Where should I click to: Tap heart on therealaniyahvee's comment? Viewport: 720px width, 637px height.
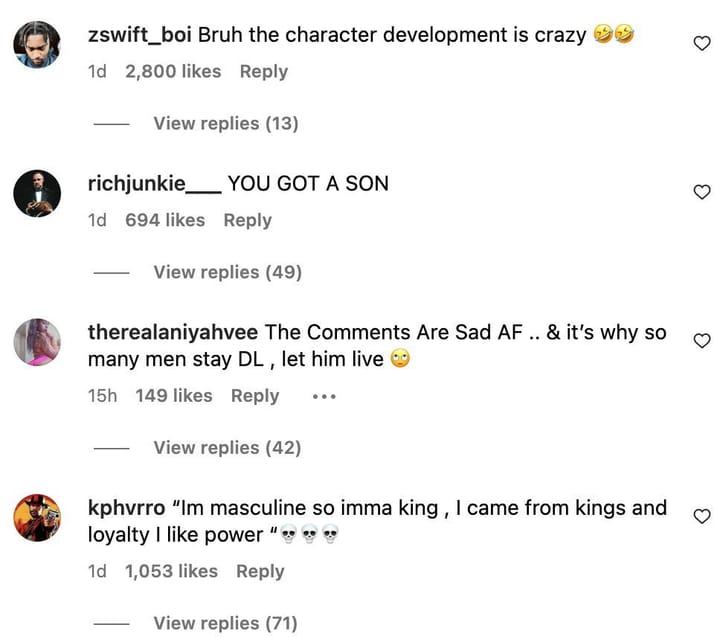702,341
